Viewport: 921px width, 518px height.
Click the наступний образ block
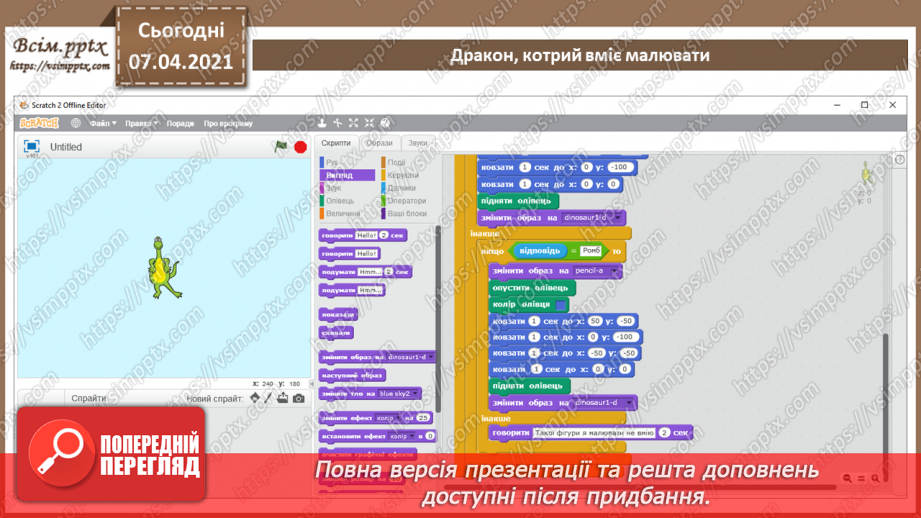click(x=352, y=375)
